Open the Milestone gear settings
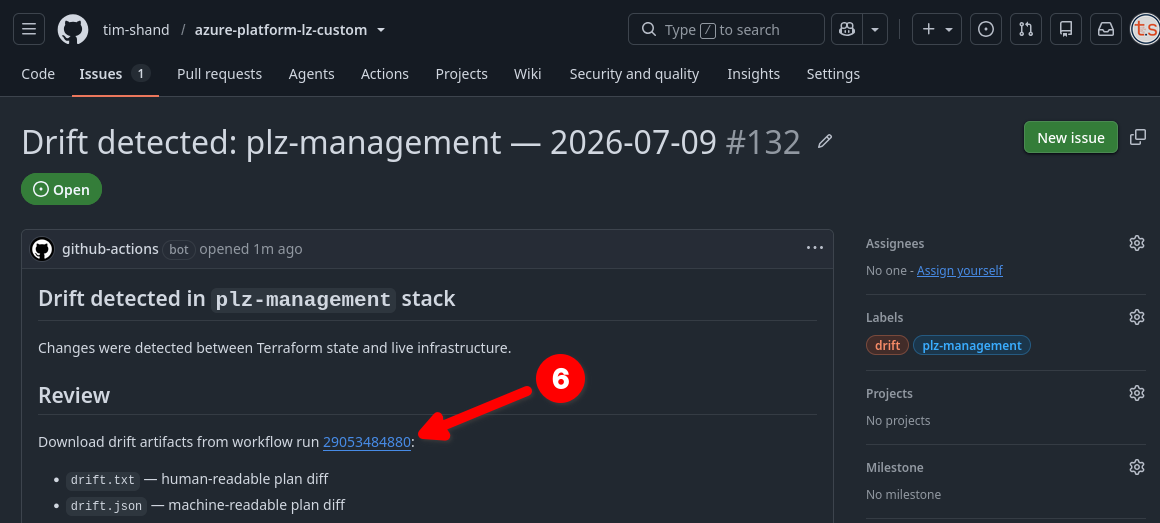The width and height of the screenshot is (1160, 523). click(1137, 468)
